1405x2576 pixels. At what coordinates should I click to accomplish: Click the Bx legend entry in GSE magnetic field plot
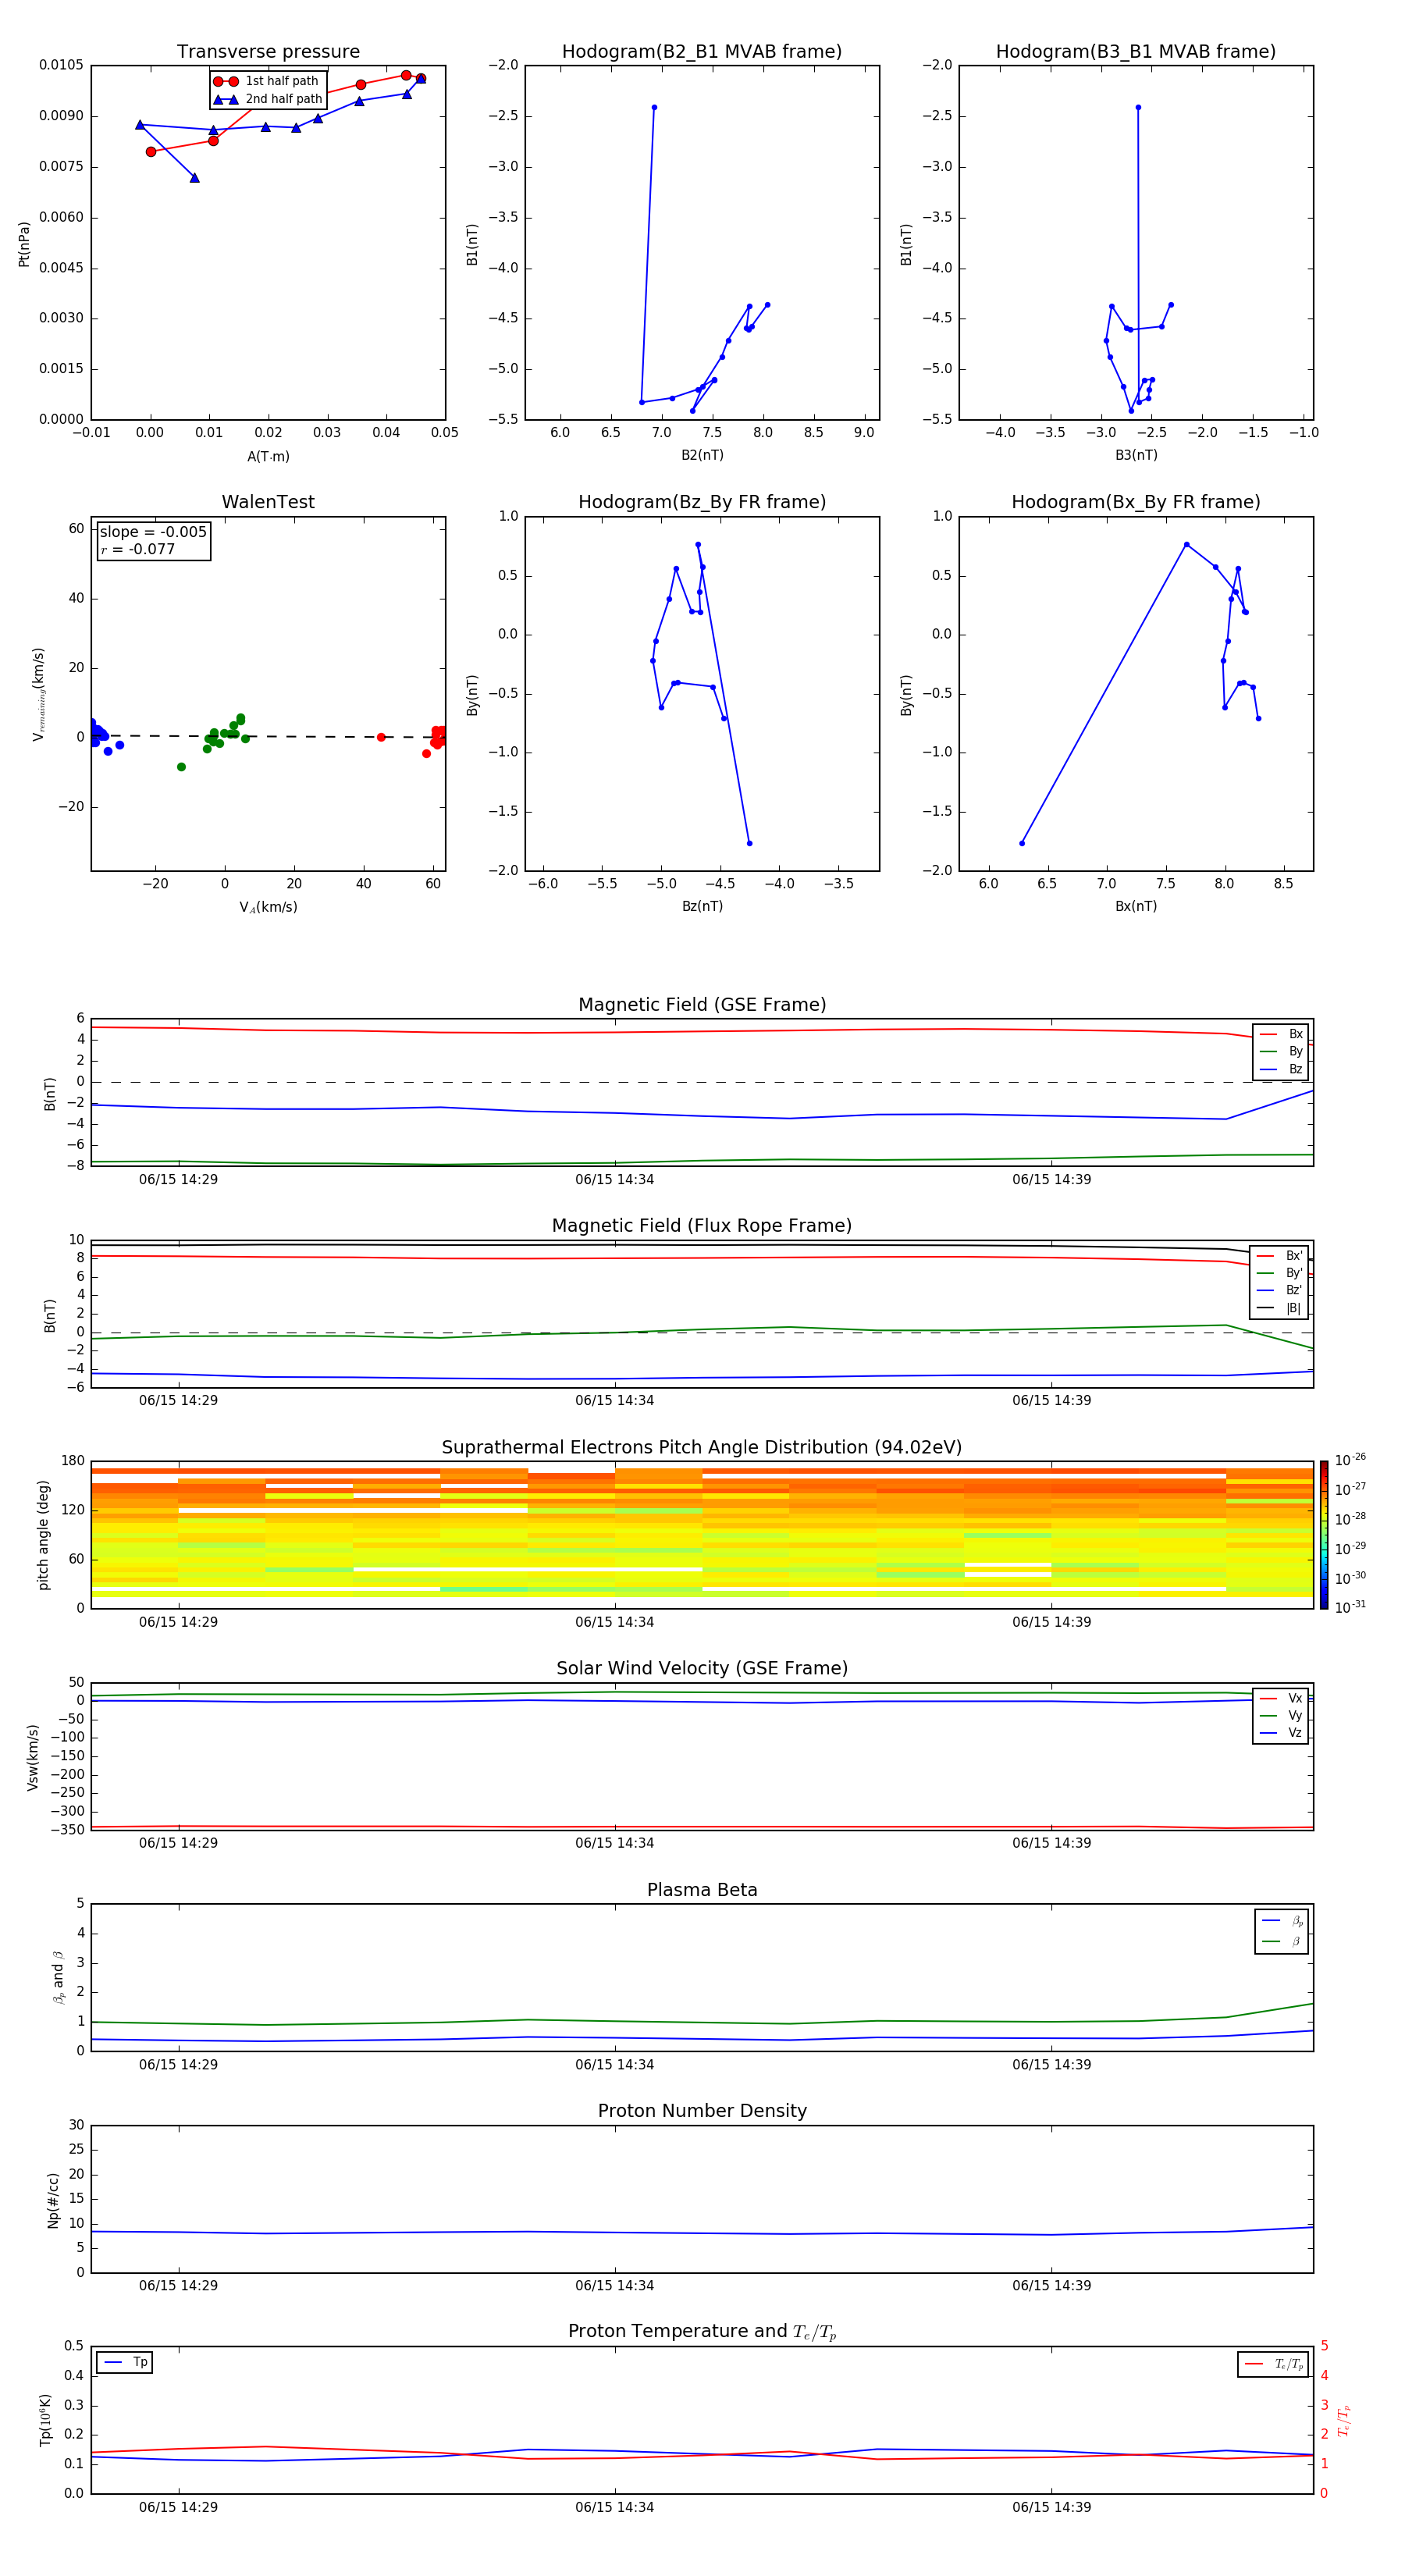coord(1281,1034)
